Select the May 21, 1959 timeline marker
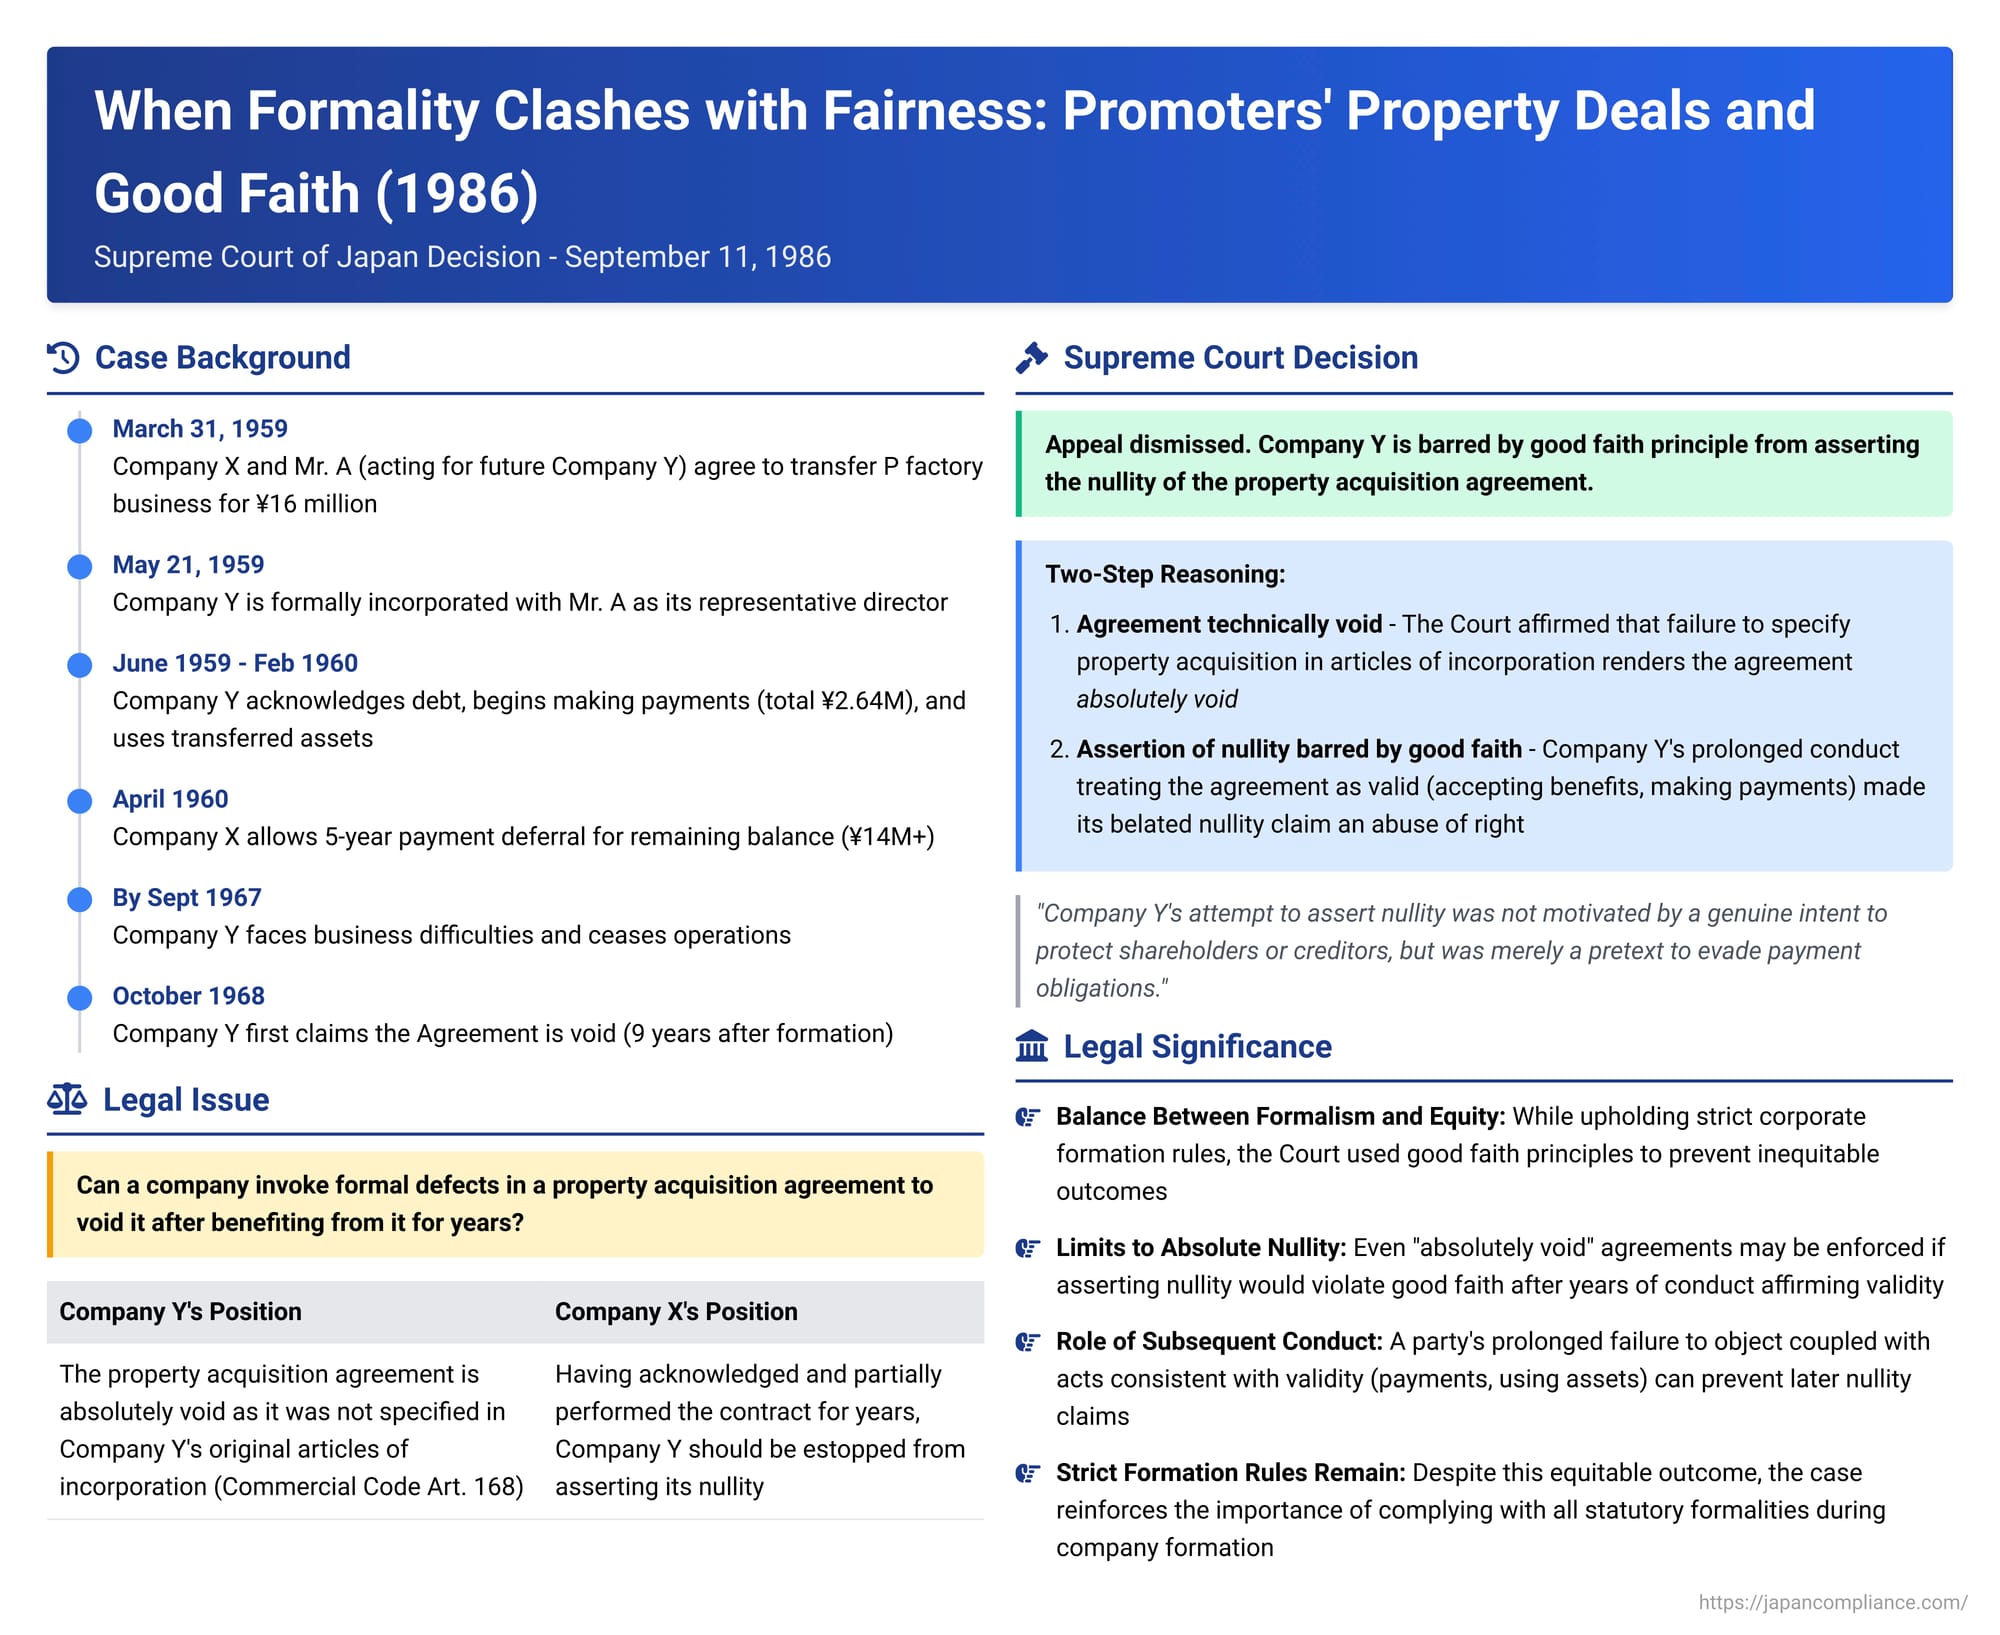 tap(80, 567)
